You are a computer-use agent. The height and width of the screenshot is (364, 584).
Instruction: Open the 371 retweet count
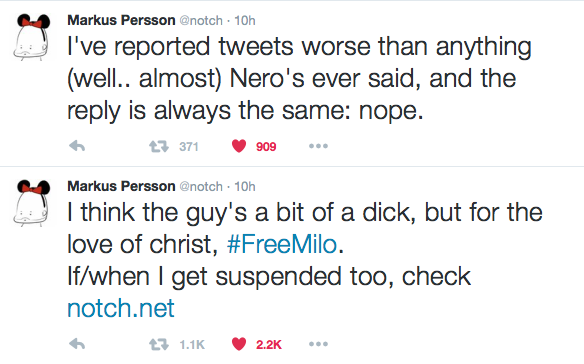(188, 146)
